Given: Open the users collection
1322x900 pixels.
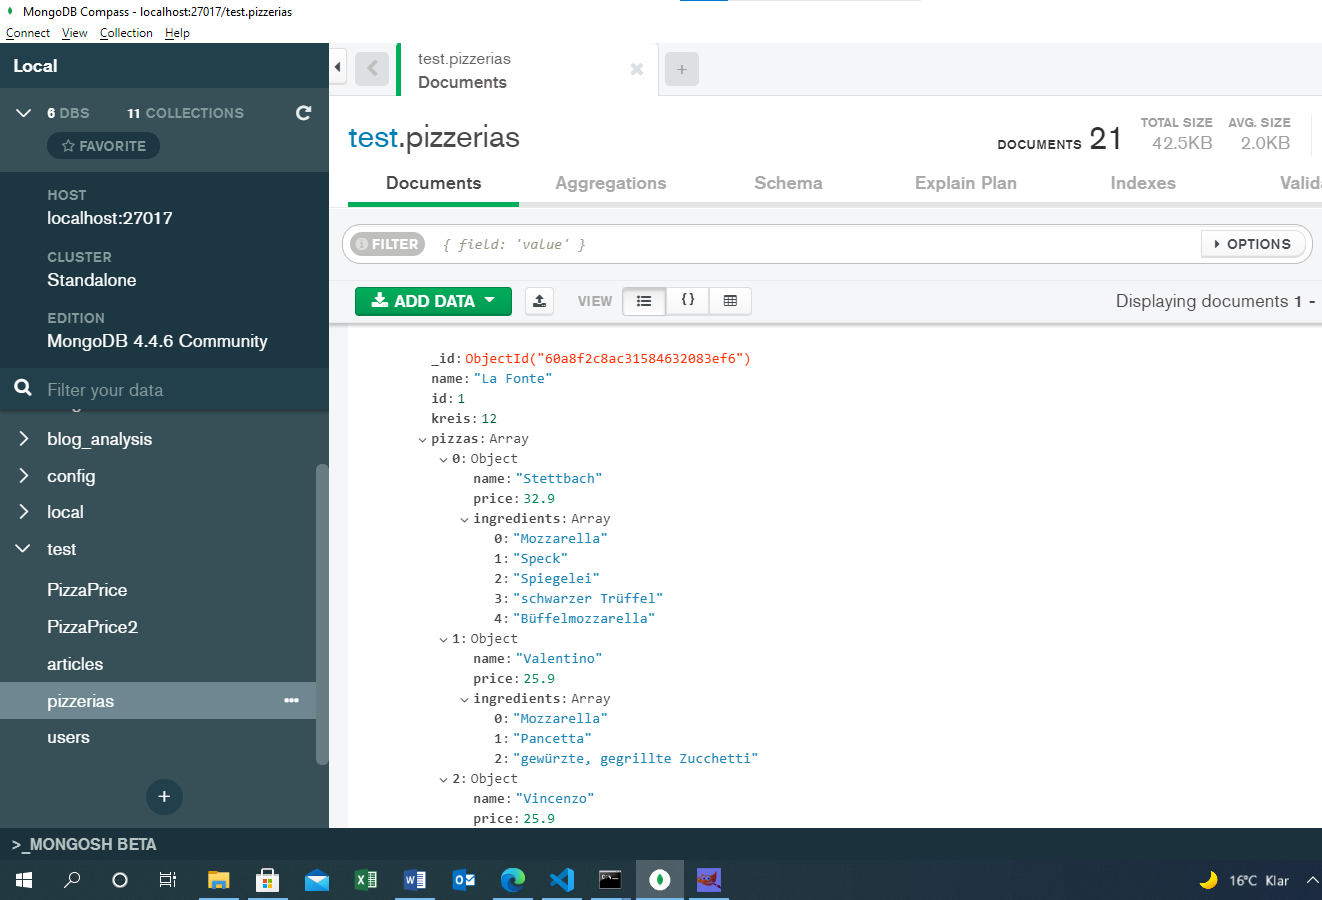Looking at the screenshot, I should (x=68, y=737).
